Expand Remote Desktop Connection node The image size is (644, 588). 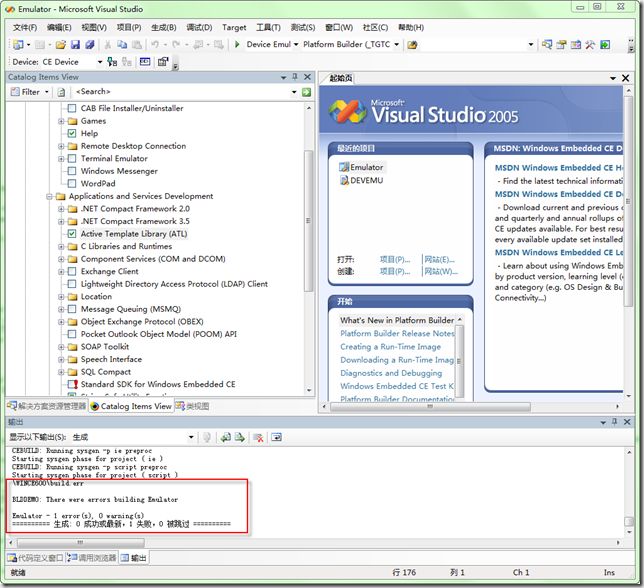[61, 146]
